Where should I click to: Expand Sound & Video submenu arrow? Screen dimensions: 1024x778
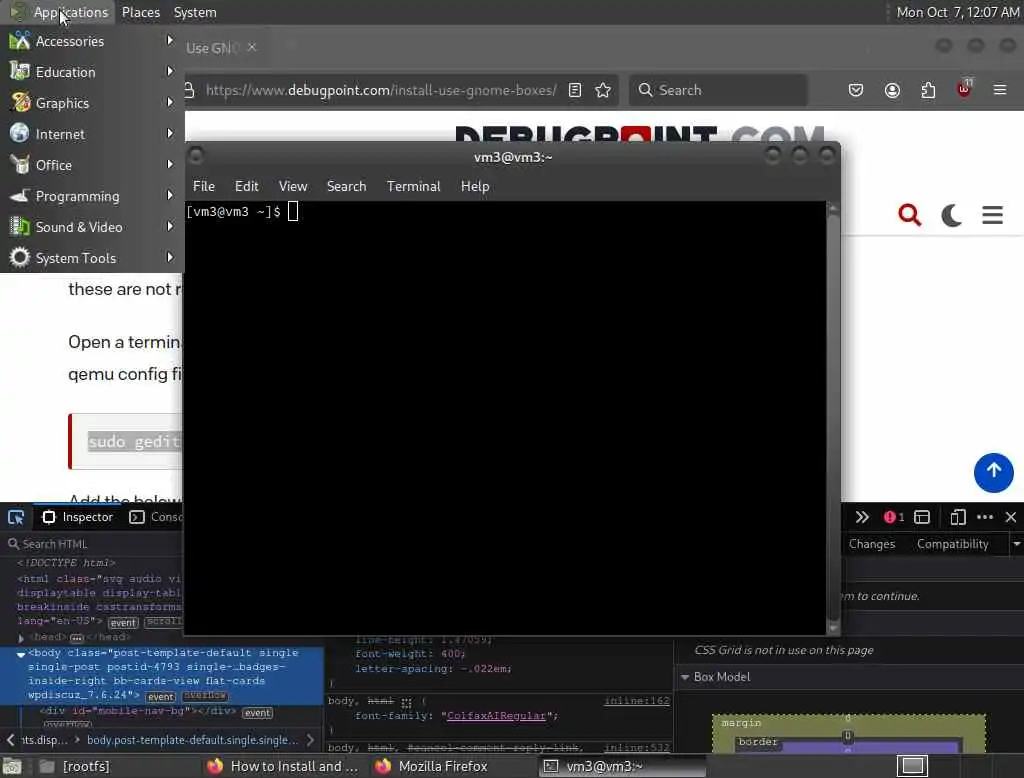click(x=170, y=227)
